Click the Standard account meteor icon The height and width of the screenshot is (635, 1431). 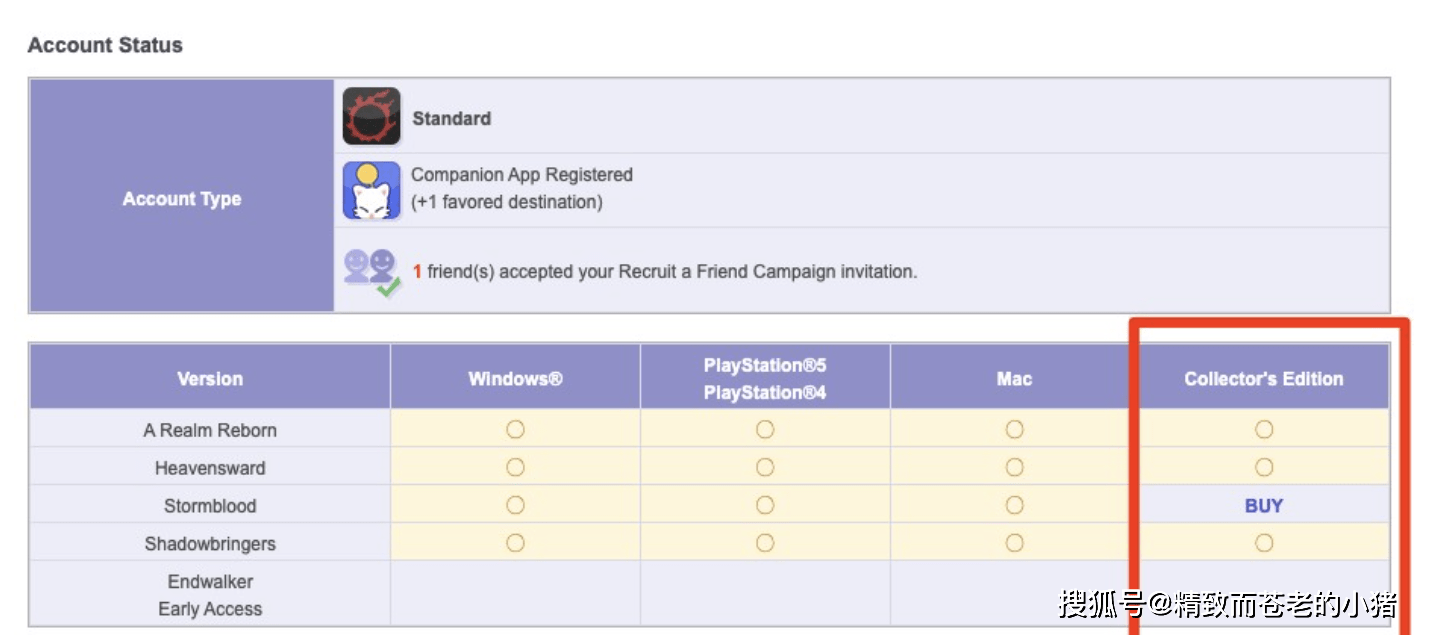(x=372, y=117)
